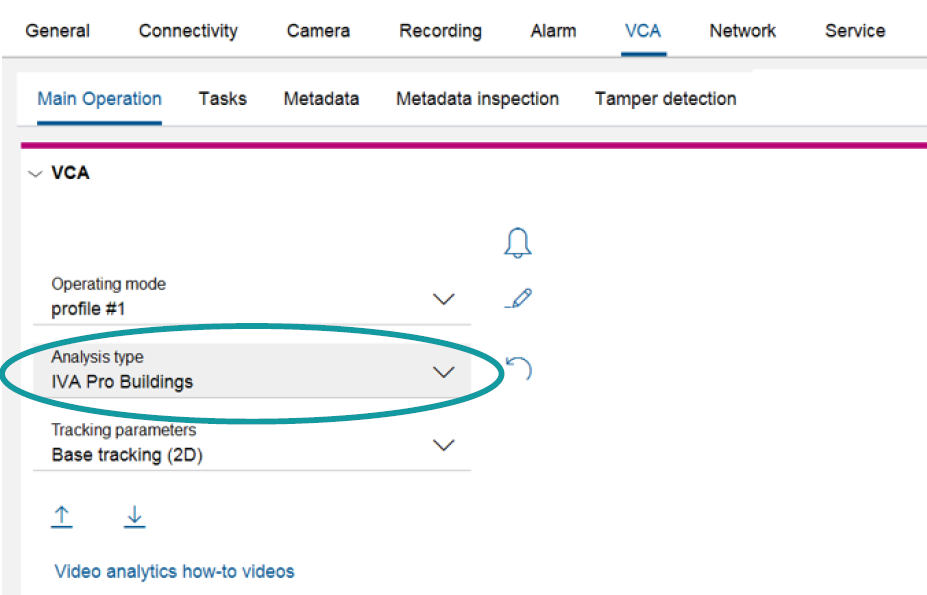Screen dimensions: 927x595
Task: Open Video analytics how-to videos
Action: (174, 571)
